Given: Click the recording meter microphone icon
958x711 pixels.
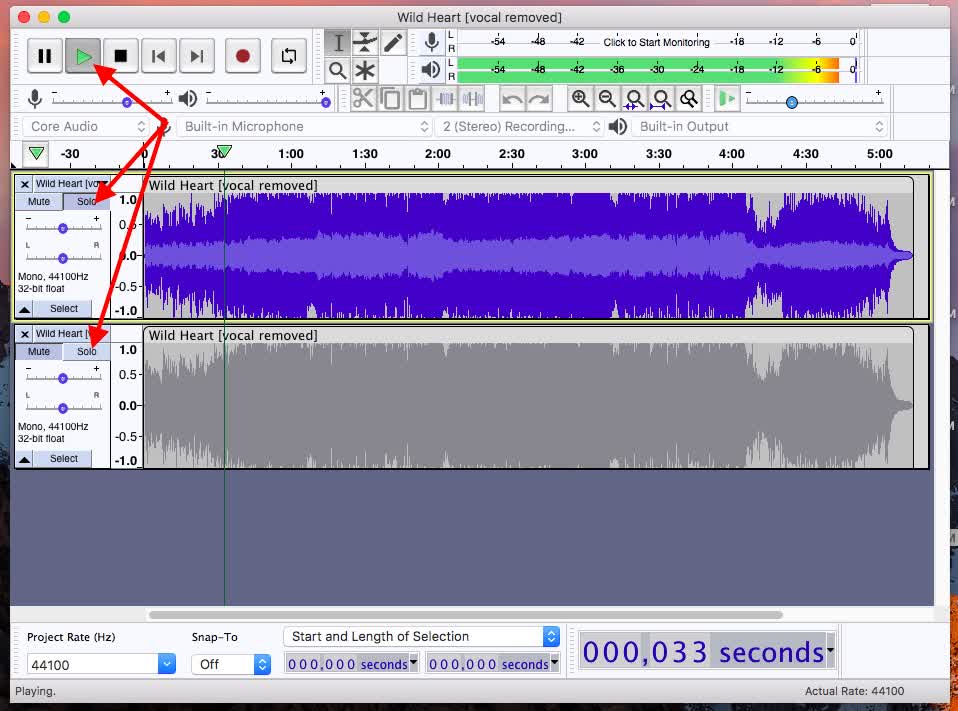Looking at the screenshot, I should 431,42.
